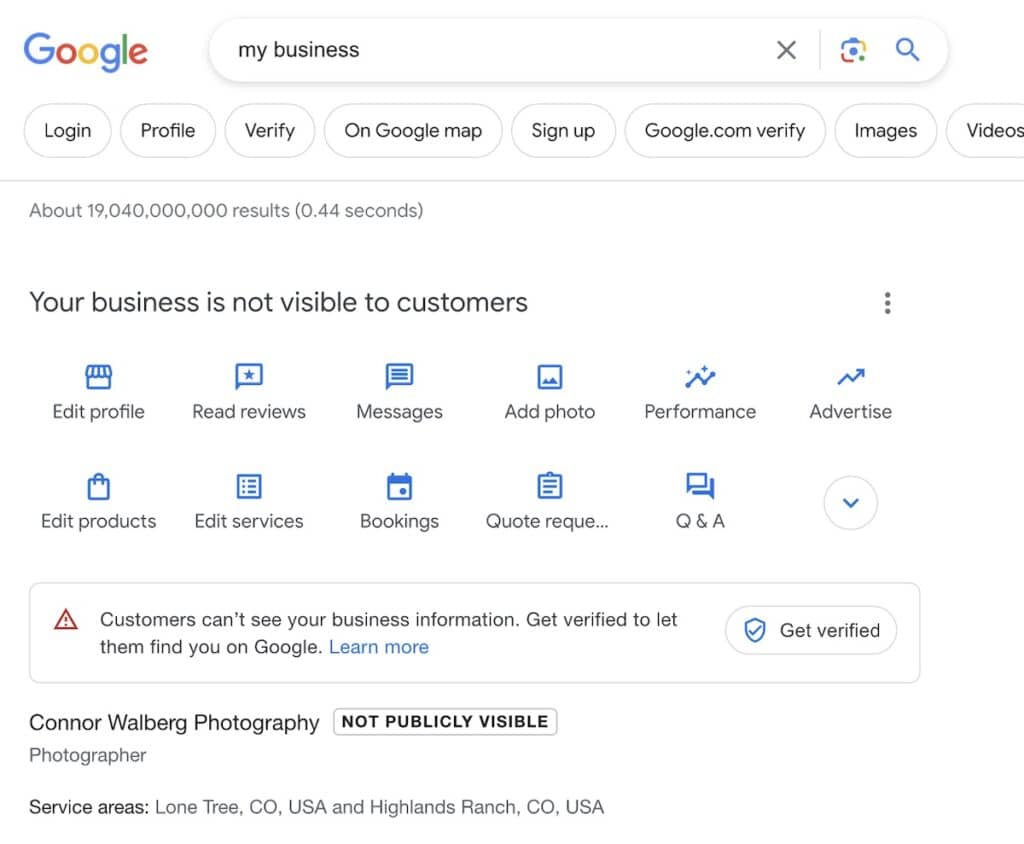This screenshot has width=1024, height=844.
Task: Select the Images filter chip
Action: (x=885, y=131)
